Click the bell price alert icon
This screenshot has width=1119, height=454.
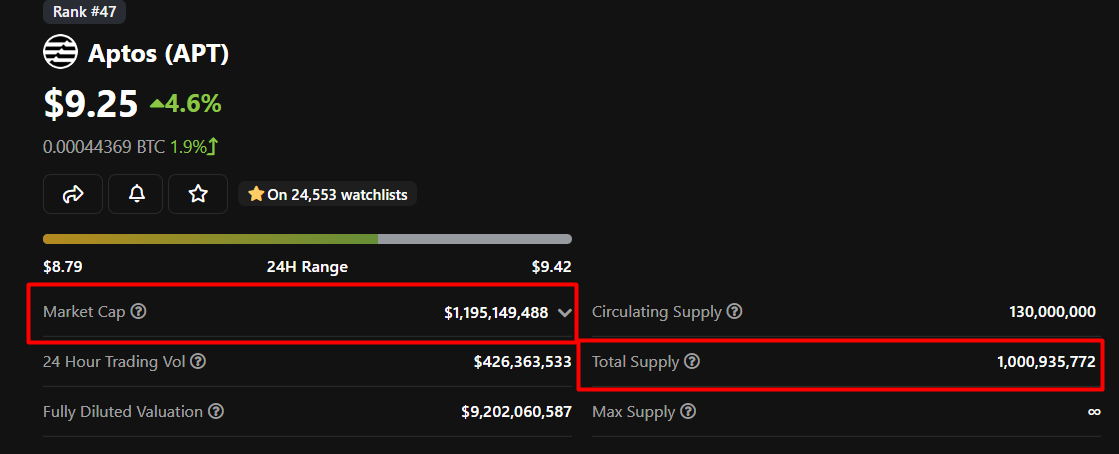tap(138, 194)
